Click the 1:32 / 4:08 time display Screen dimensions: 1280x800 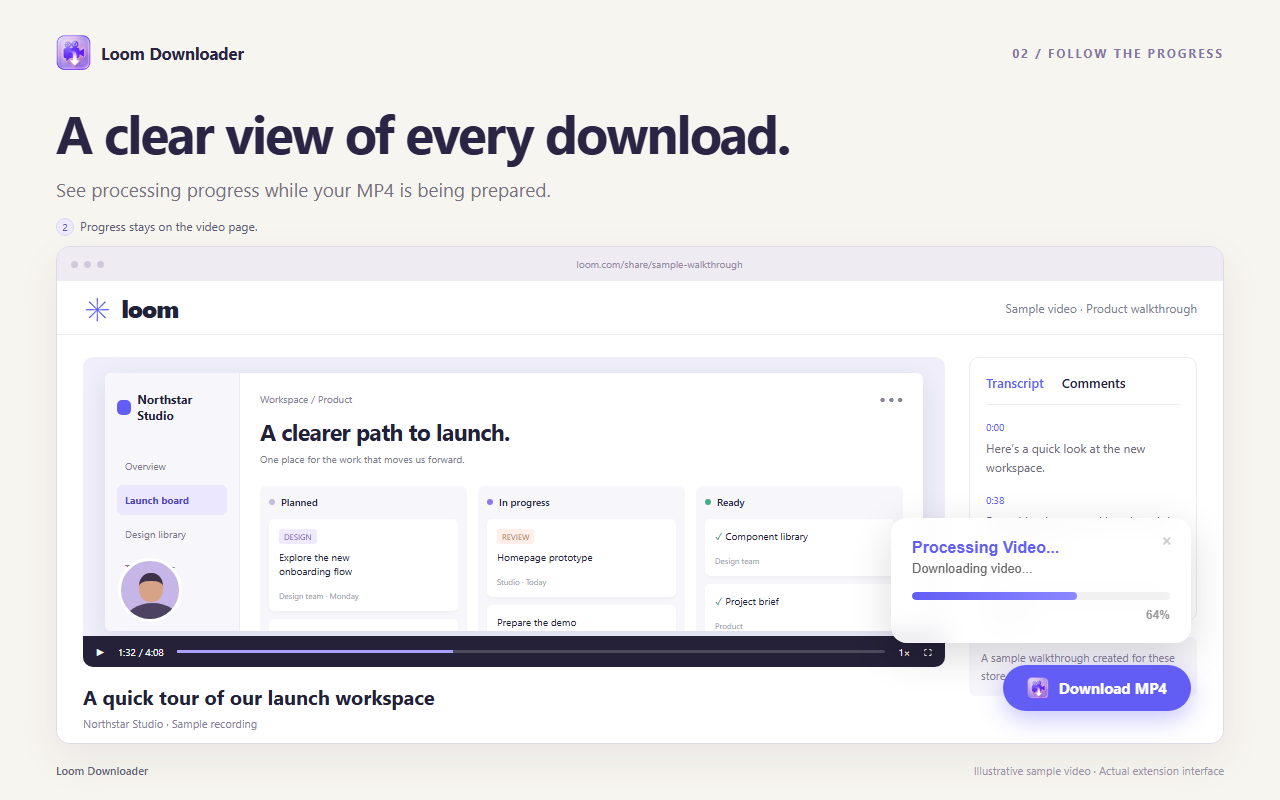(141, 652)
